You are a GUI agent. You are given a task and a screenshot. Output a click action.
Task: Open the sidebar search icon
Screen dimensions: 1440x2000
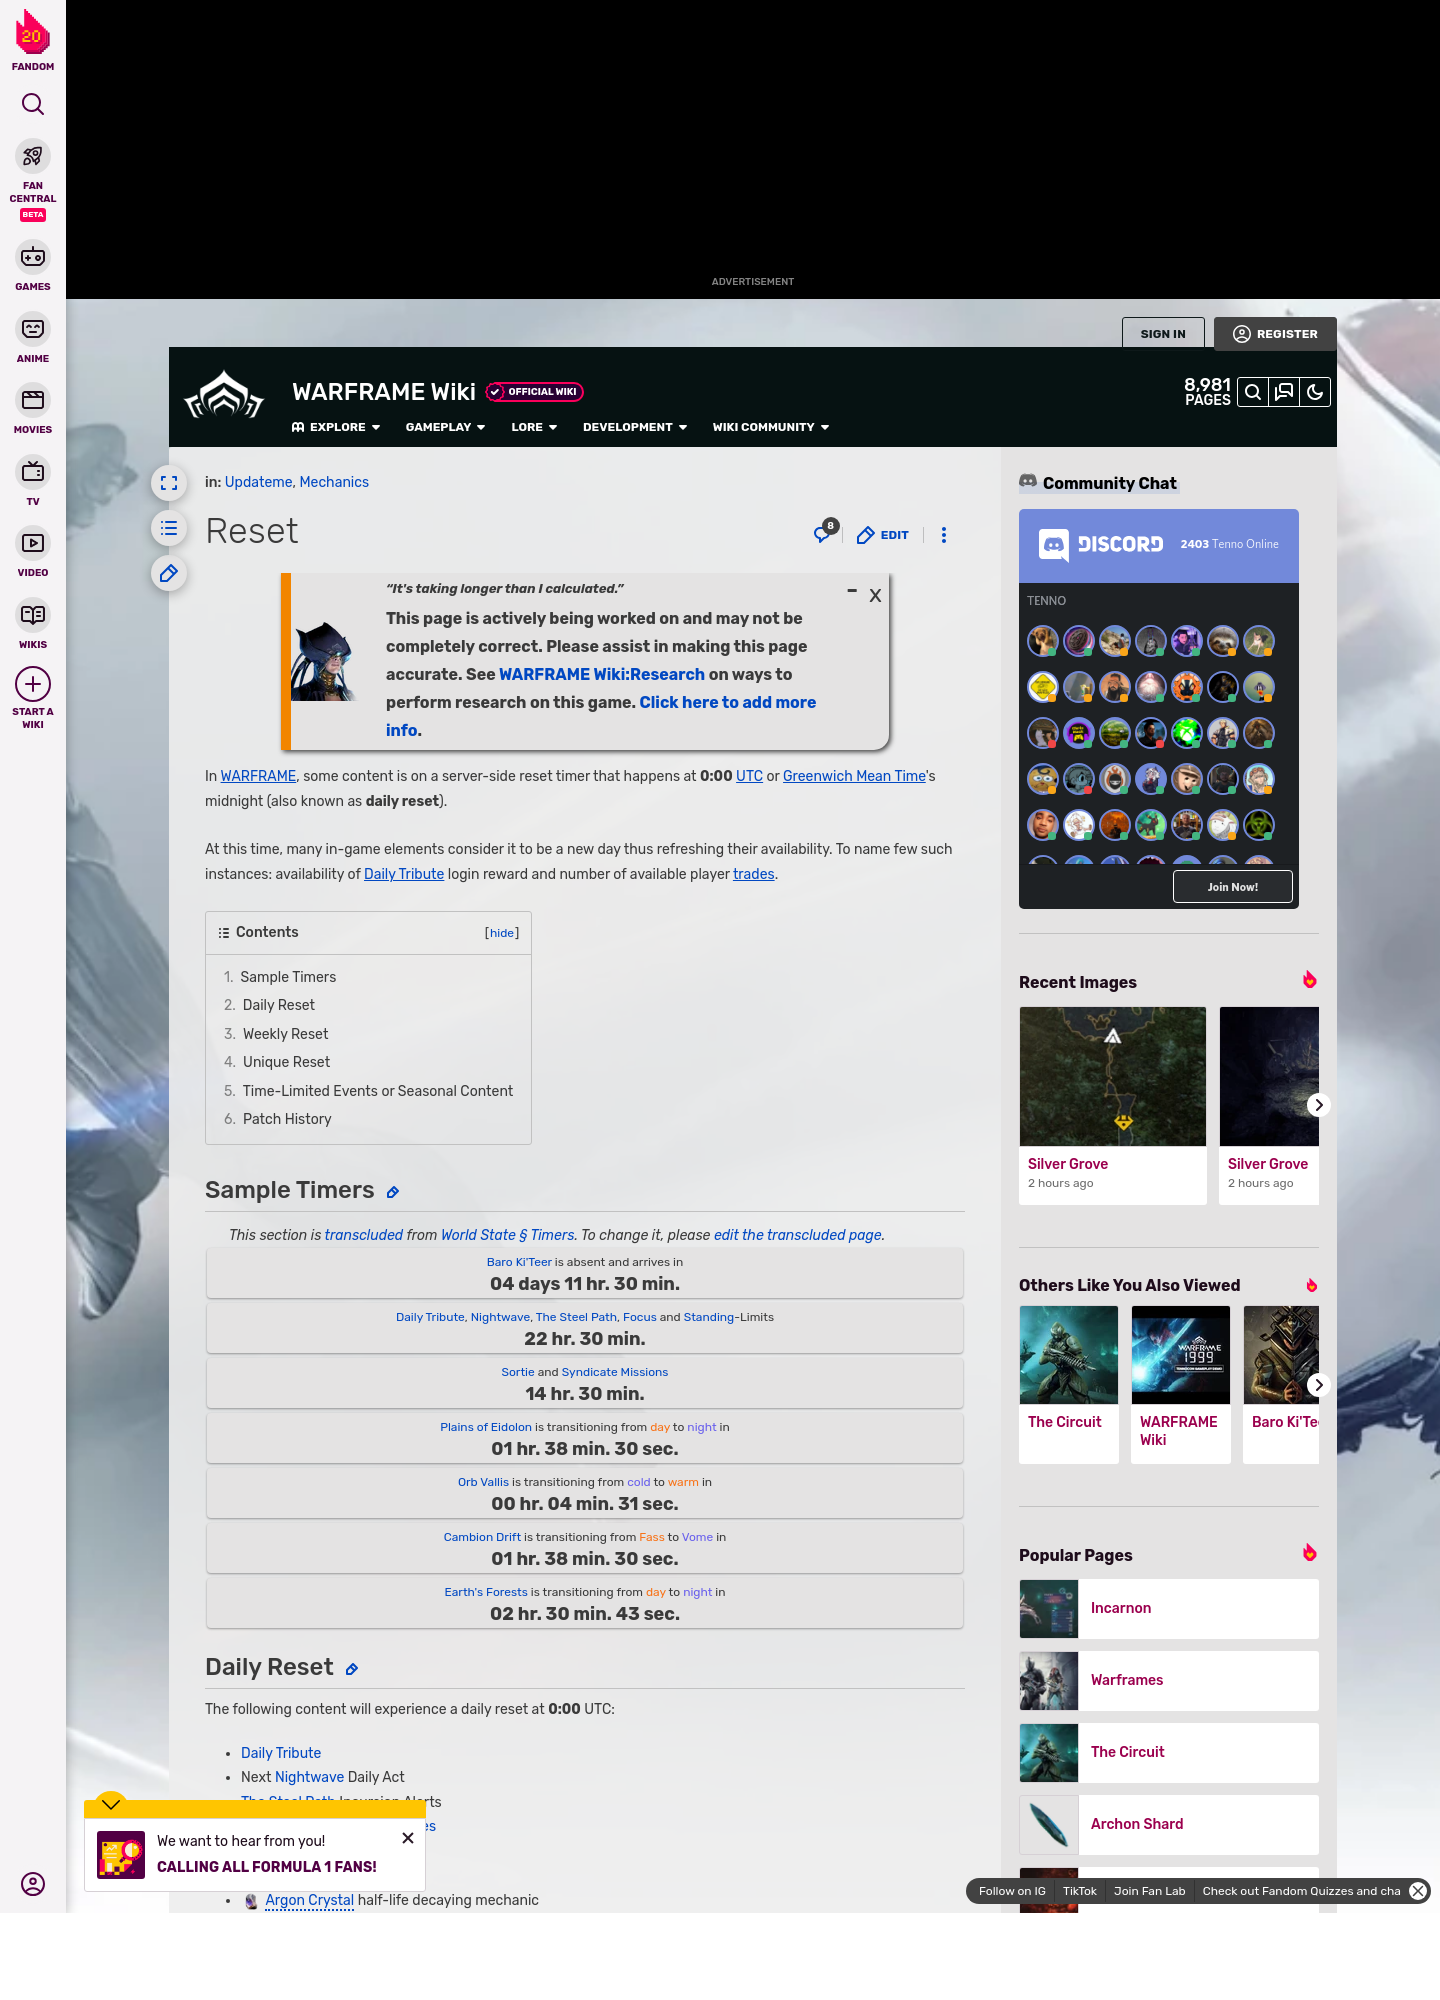[33, 104]
